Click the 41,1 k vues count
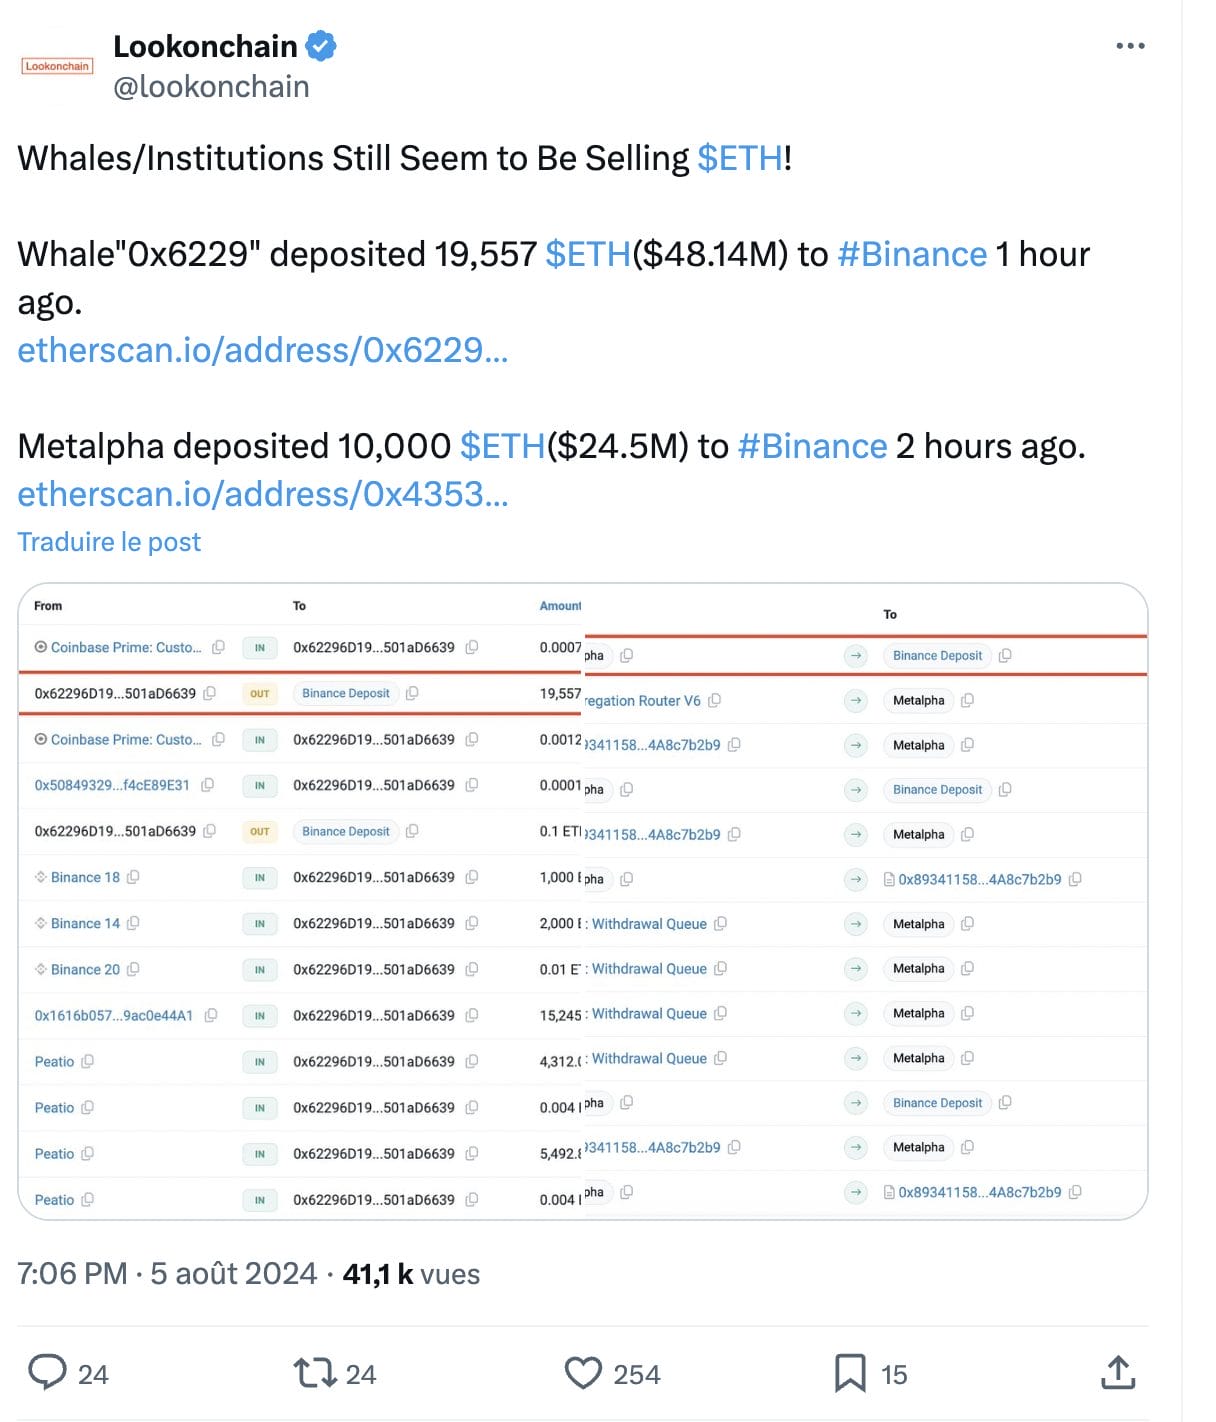This screenshot has height=1422, width=1216. (x=411, y=1274)
